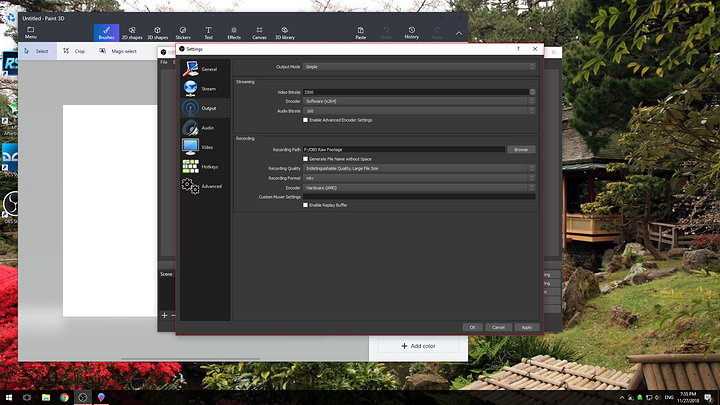The height and width of the screenshot is (405, 720).
Task: Expand the Output Mode dropdown
Action: (x=419, y=66)
